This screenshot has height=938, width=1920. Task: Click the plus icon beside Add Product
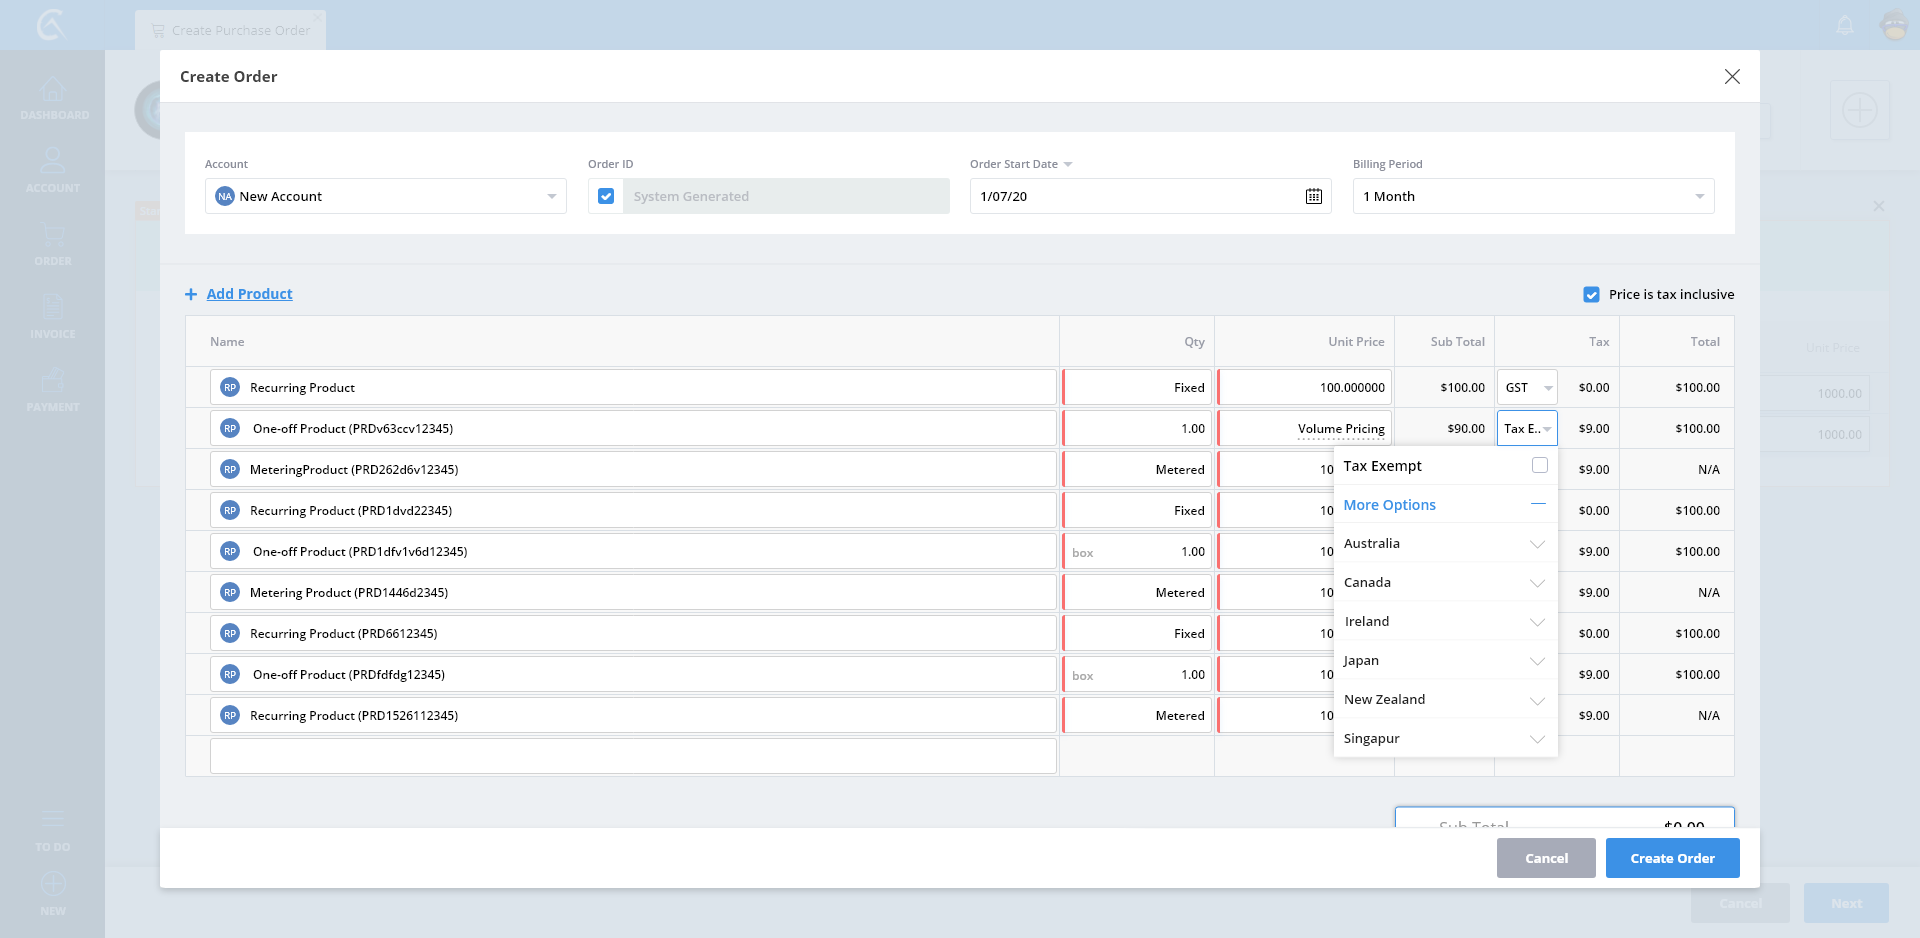pyautogui.click(x=191, y=294)
